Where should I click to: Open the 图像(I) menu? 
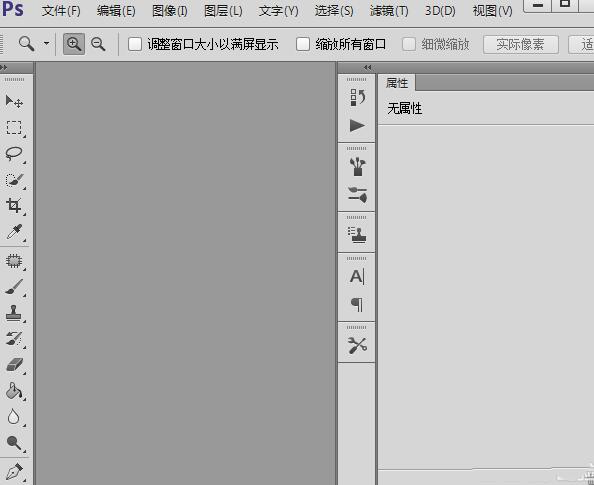point(170,11)
